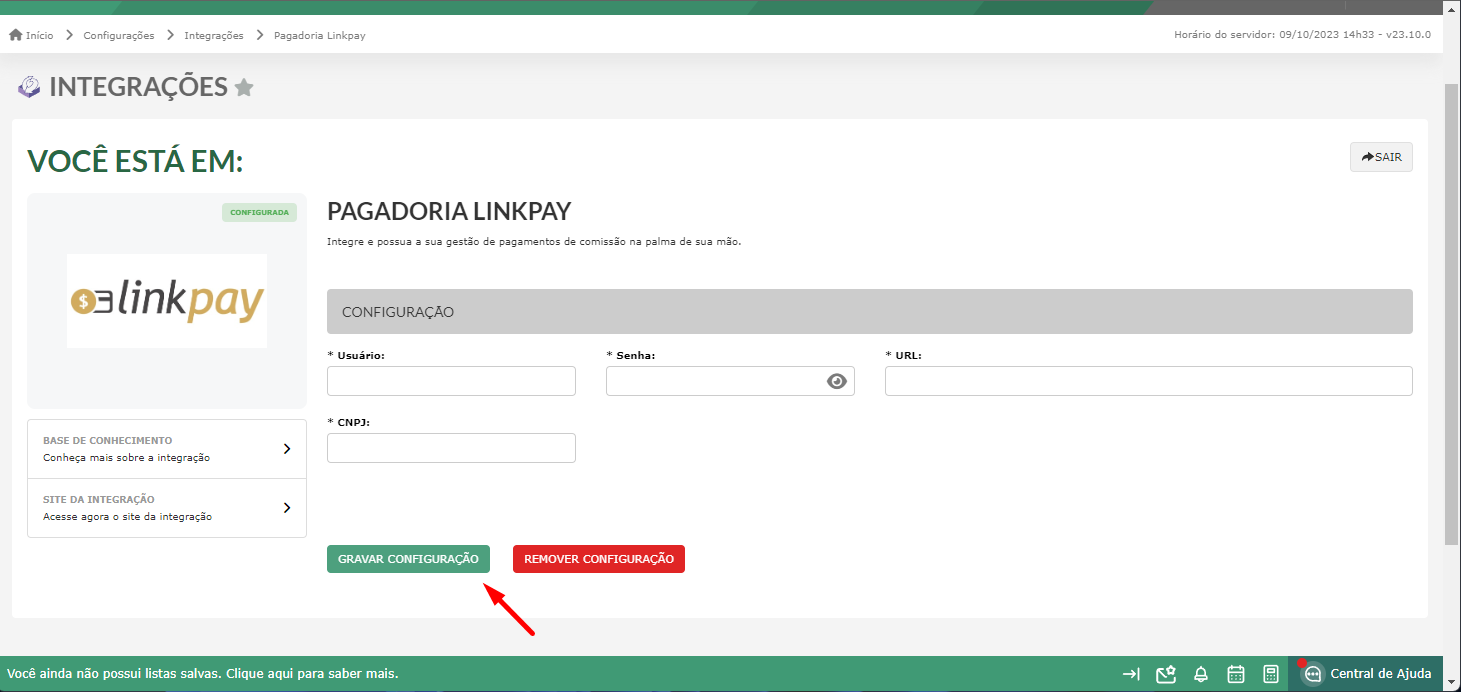This screenshot has width=1461, height=692.
Task: Click the Sair button
Action: [1381, 157]
